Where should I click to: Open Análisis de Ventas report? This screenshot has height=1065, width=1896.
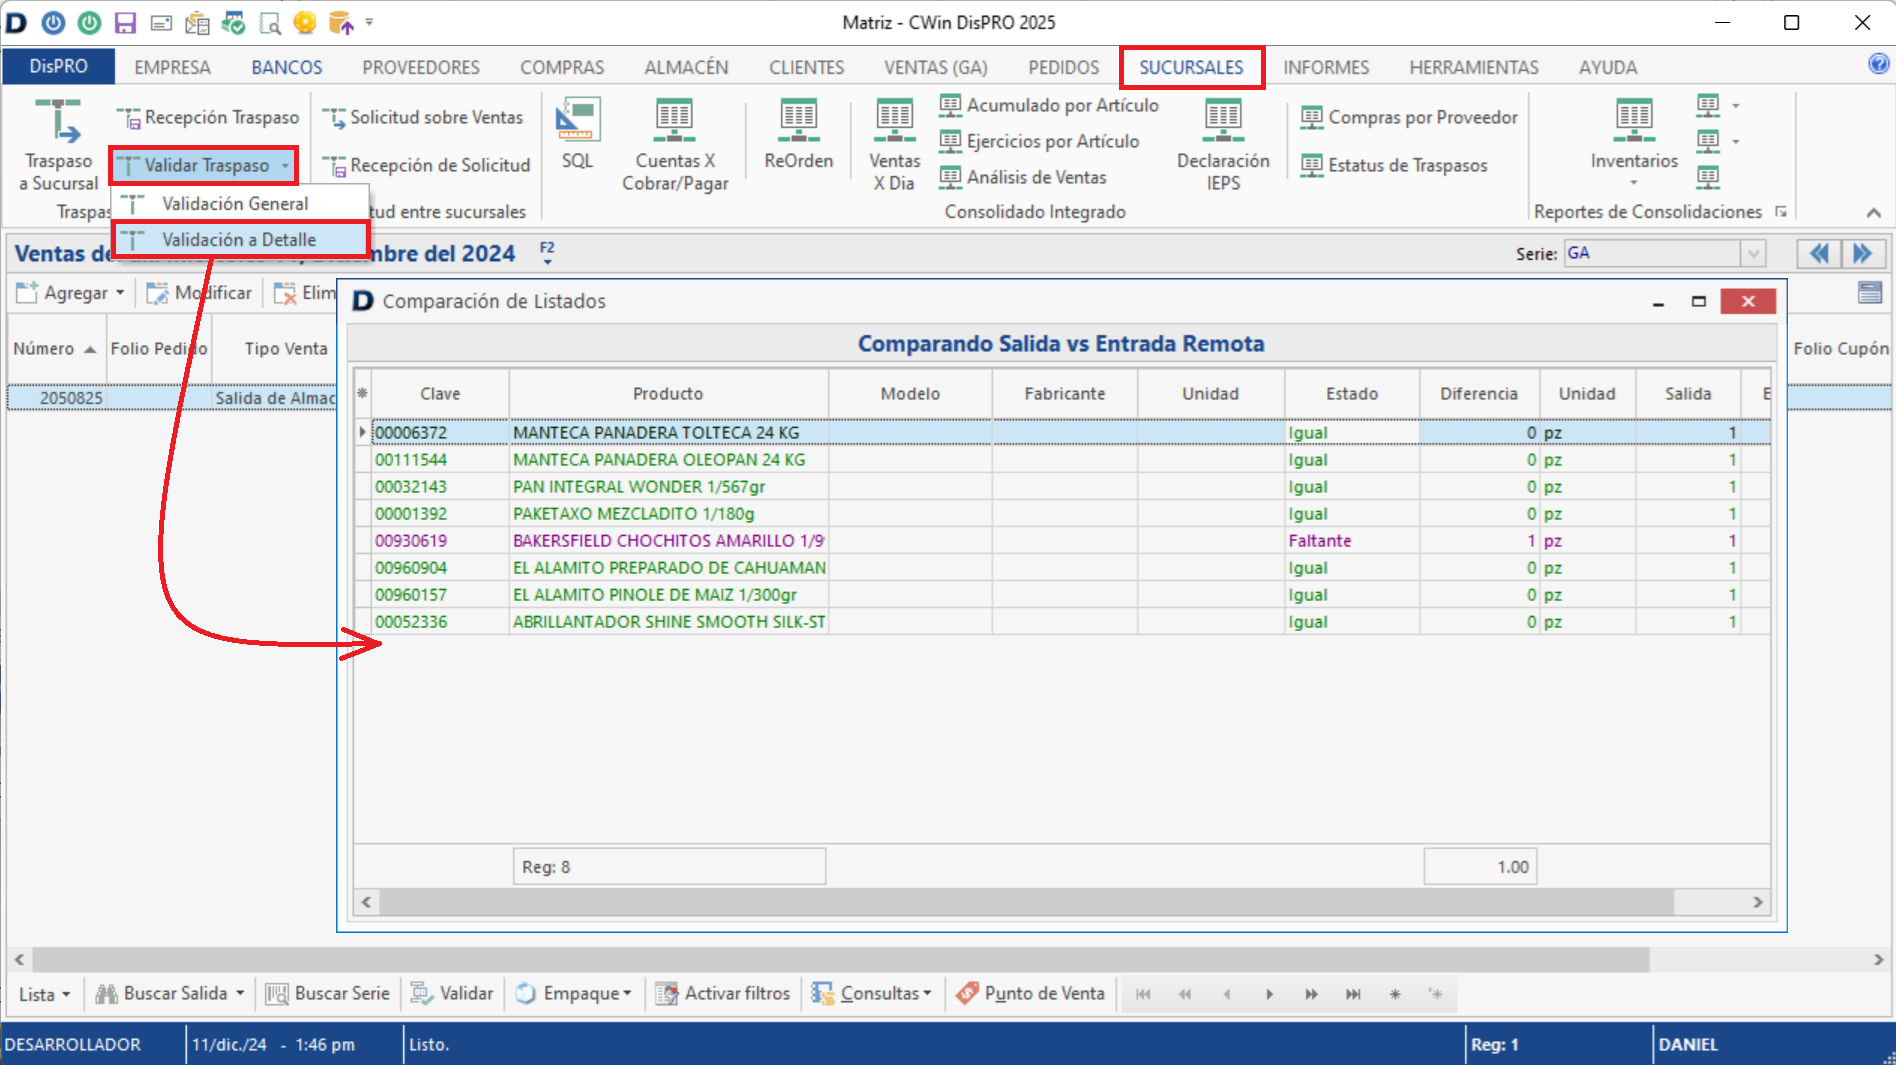coord(1023,177)
